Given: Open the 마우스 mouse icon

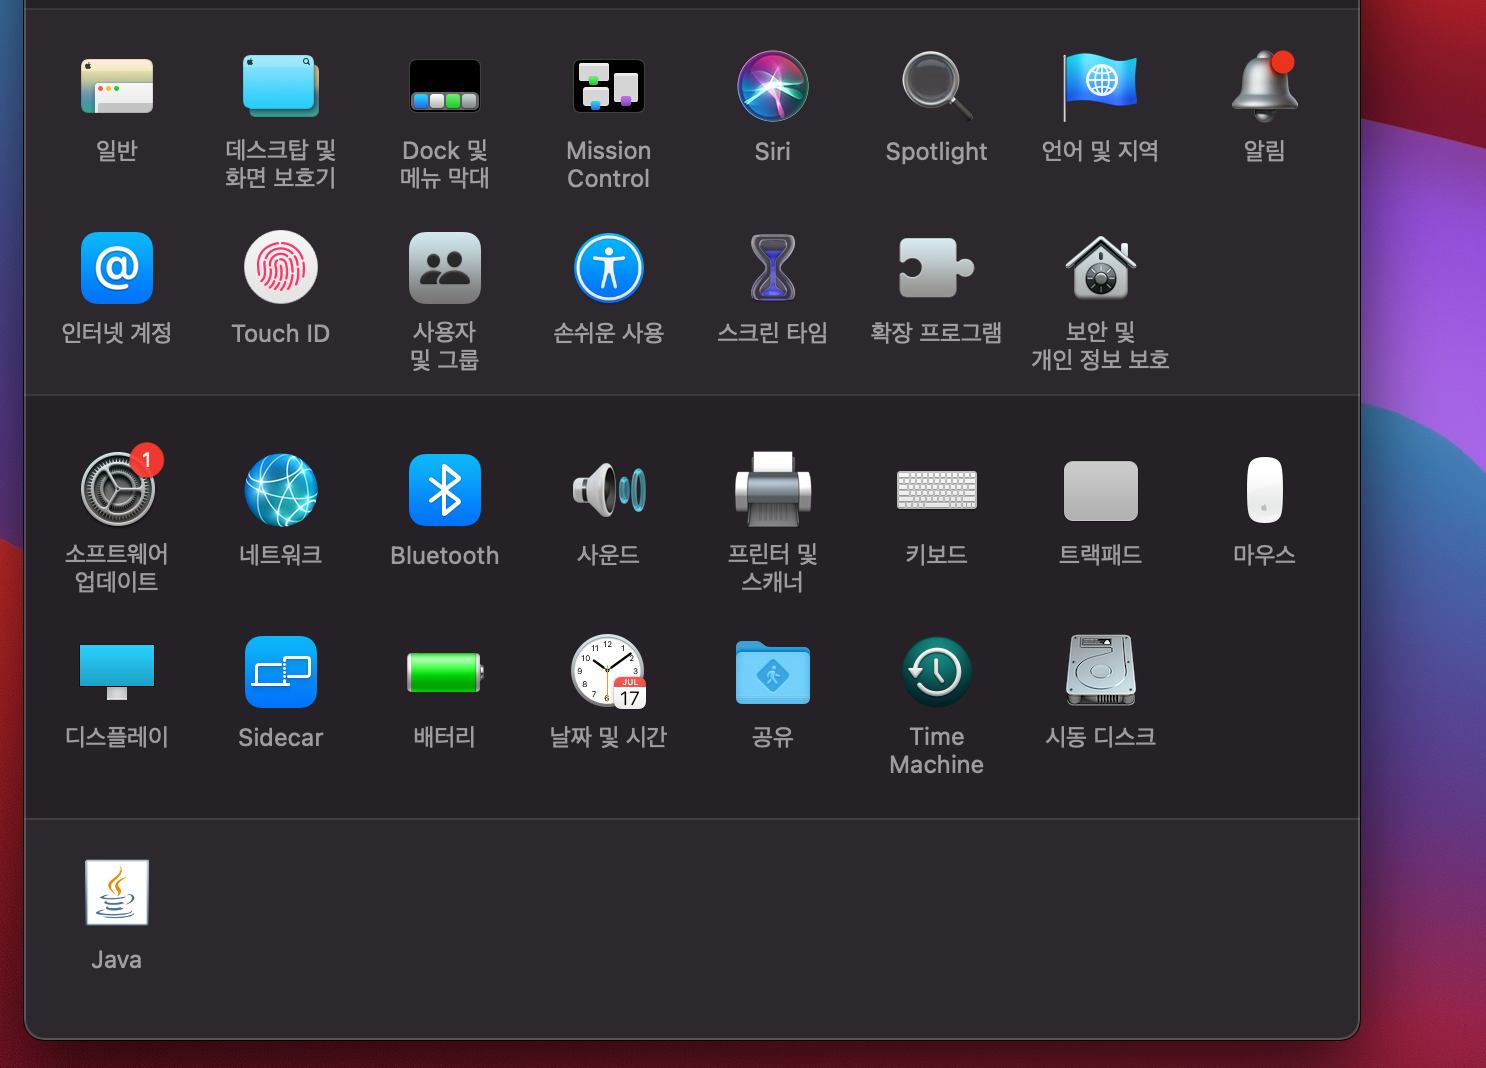Looking at the screenshot, I should coord(1265,490).
